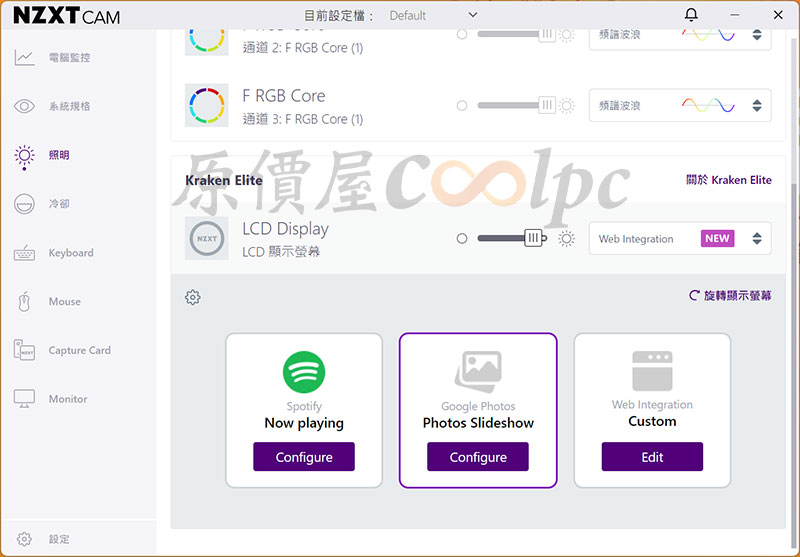Click the Kraken Elite section title
800x557 pixels.
pyautogui.click(x=224, y=181)
